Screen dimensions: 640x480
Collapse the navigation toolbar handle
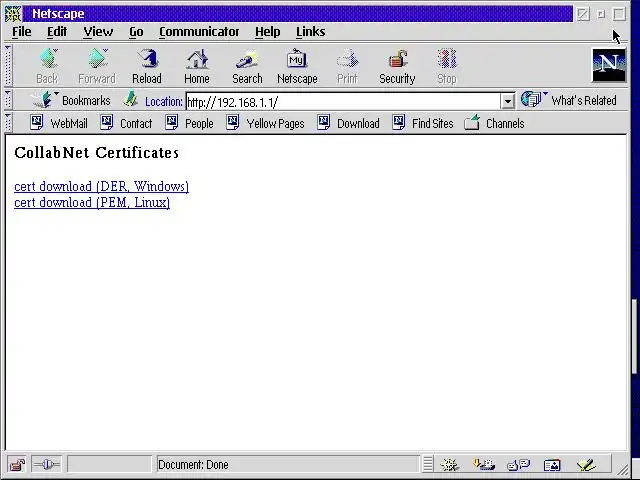click(x=8, y=65)
